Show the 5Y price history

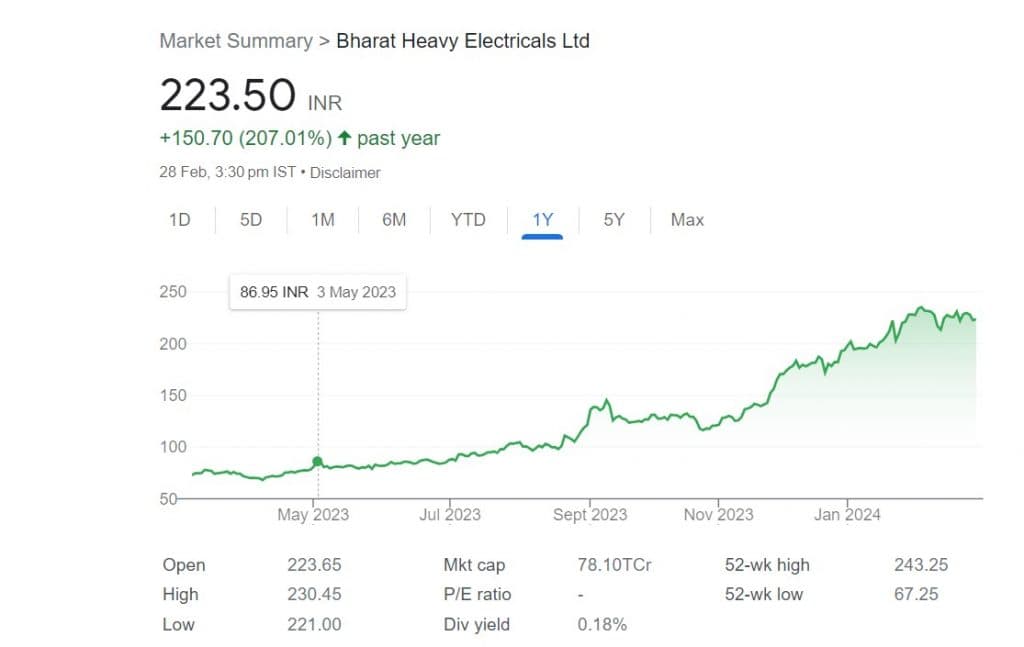[x=614, y=220]
